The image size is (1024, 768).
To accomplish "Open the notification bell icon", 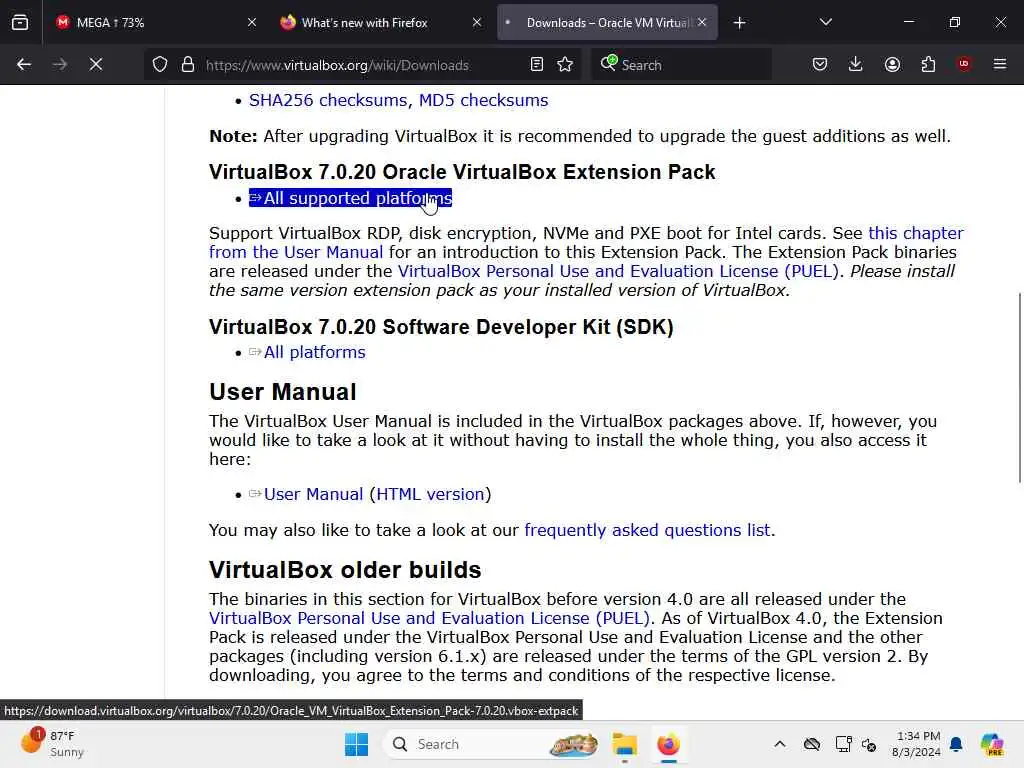I will (956, 744).
